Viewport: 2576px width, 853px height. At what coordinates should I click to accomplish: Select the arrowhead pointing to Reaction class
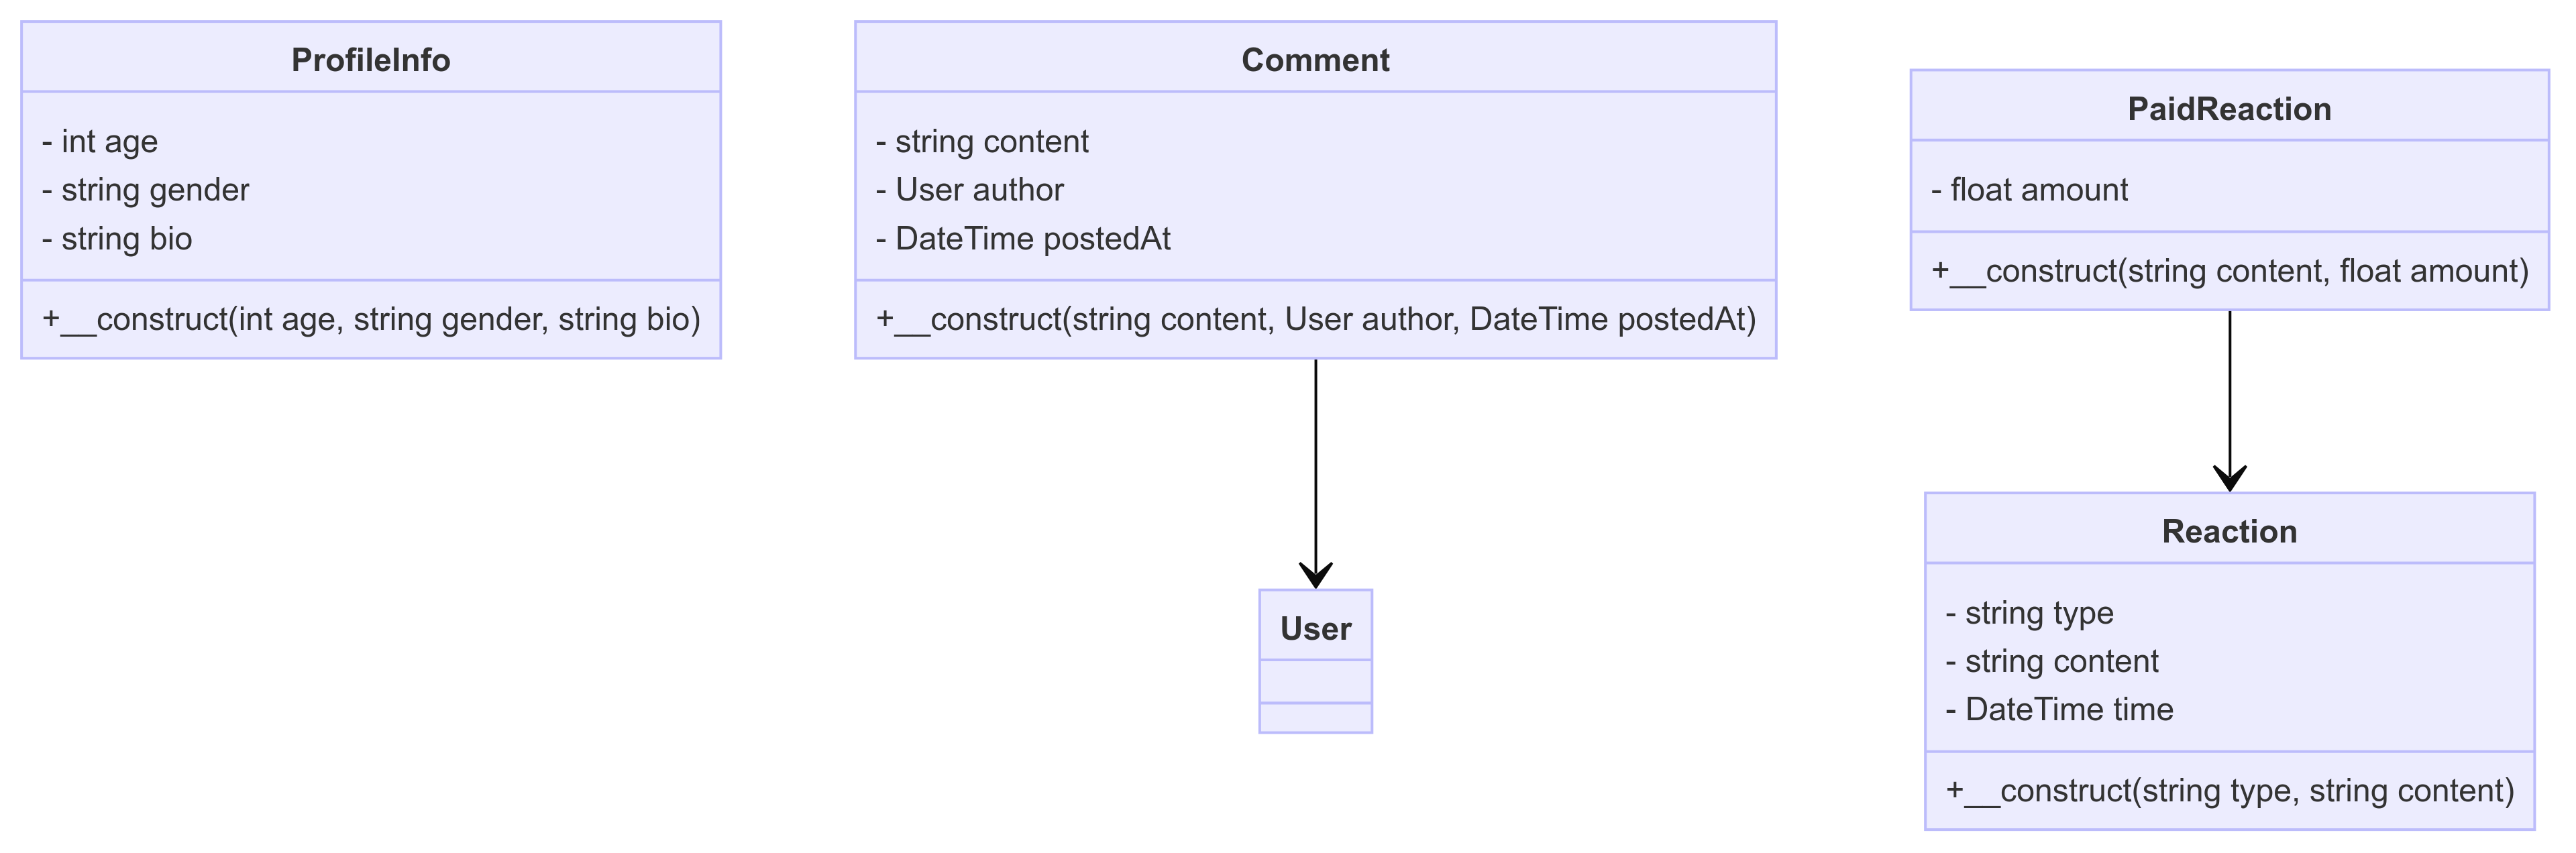pyautogui.click(x=2229, y=479)
